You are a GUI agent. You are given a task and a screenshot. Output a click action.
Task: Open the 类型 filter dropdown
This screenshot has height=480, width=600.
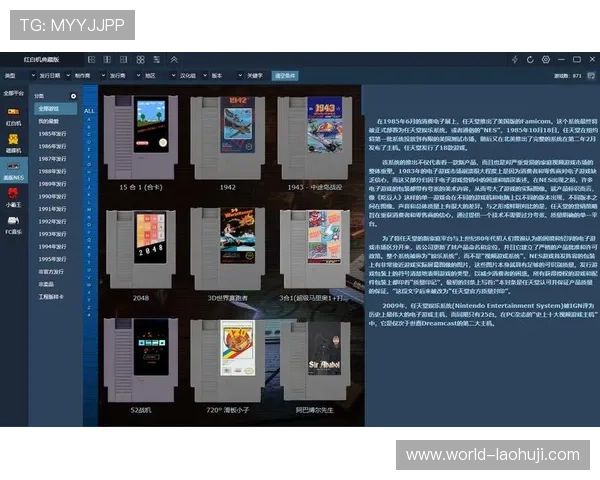click(x=20, y=76)
